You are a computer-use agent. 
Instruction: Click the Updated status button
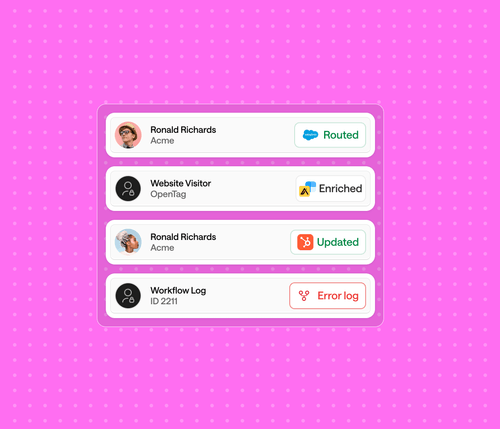[328, 242]
